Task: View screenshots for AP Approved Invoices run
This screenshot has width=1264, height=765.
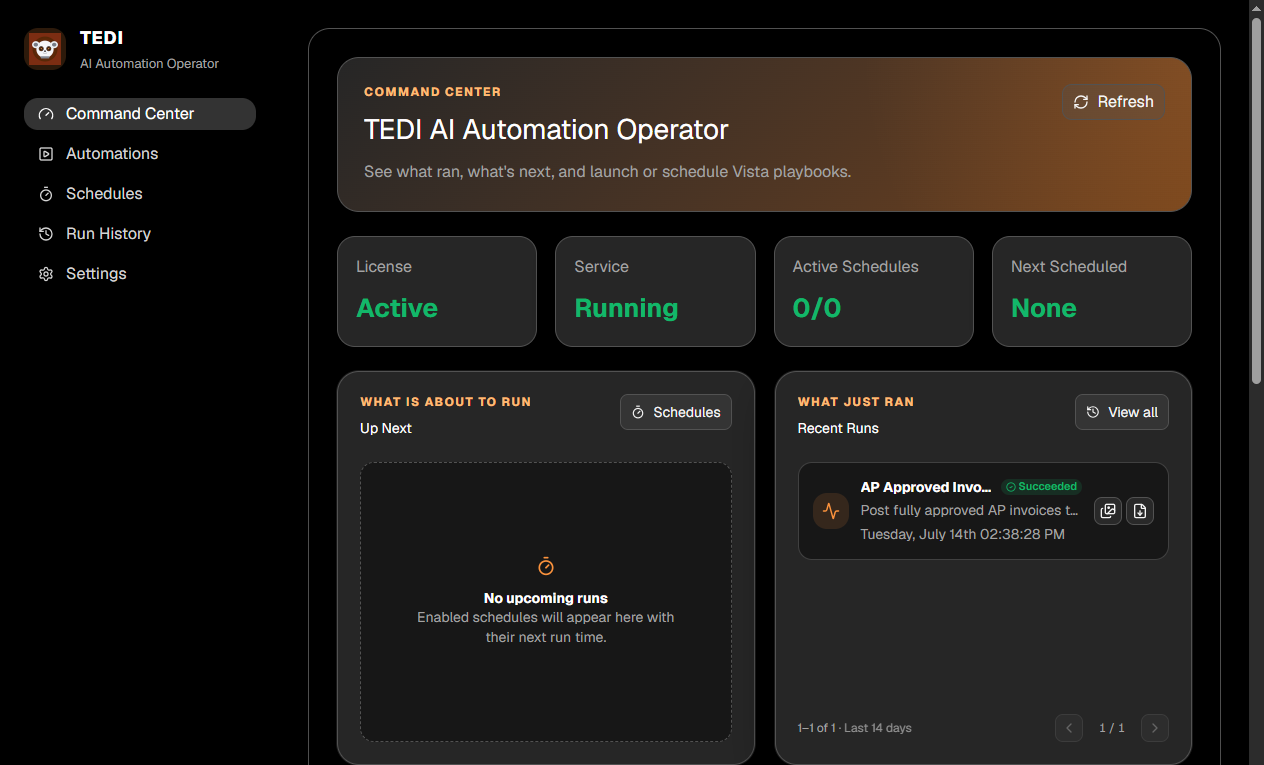Action: point(1108,511)
